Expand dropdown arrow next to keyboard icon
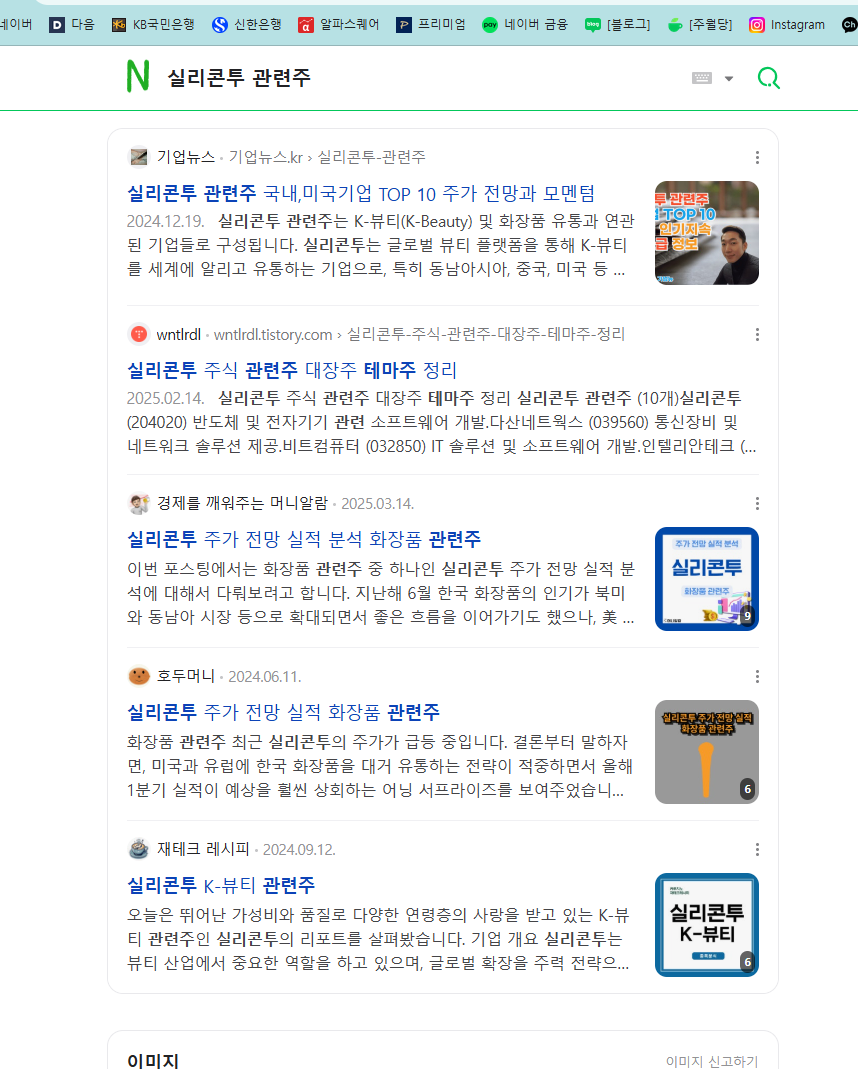This screenshot has width=858, height=1069. pyautogui.click(x=729, y=79)
